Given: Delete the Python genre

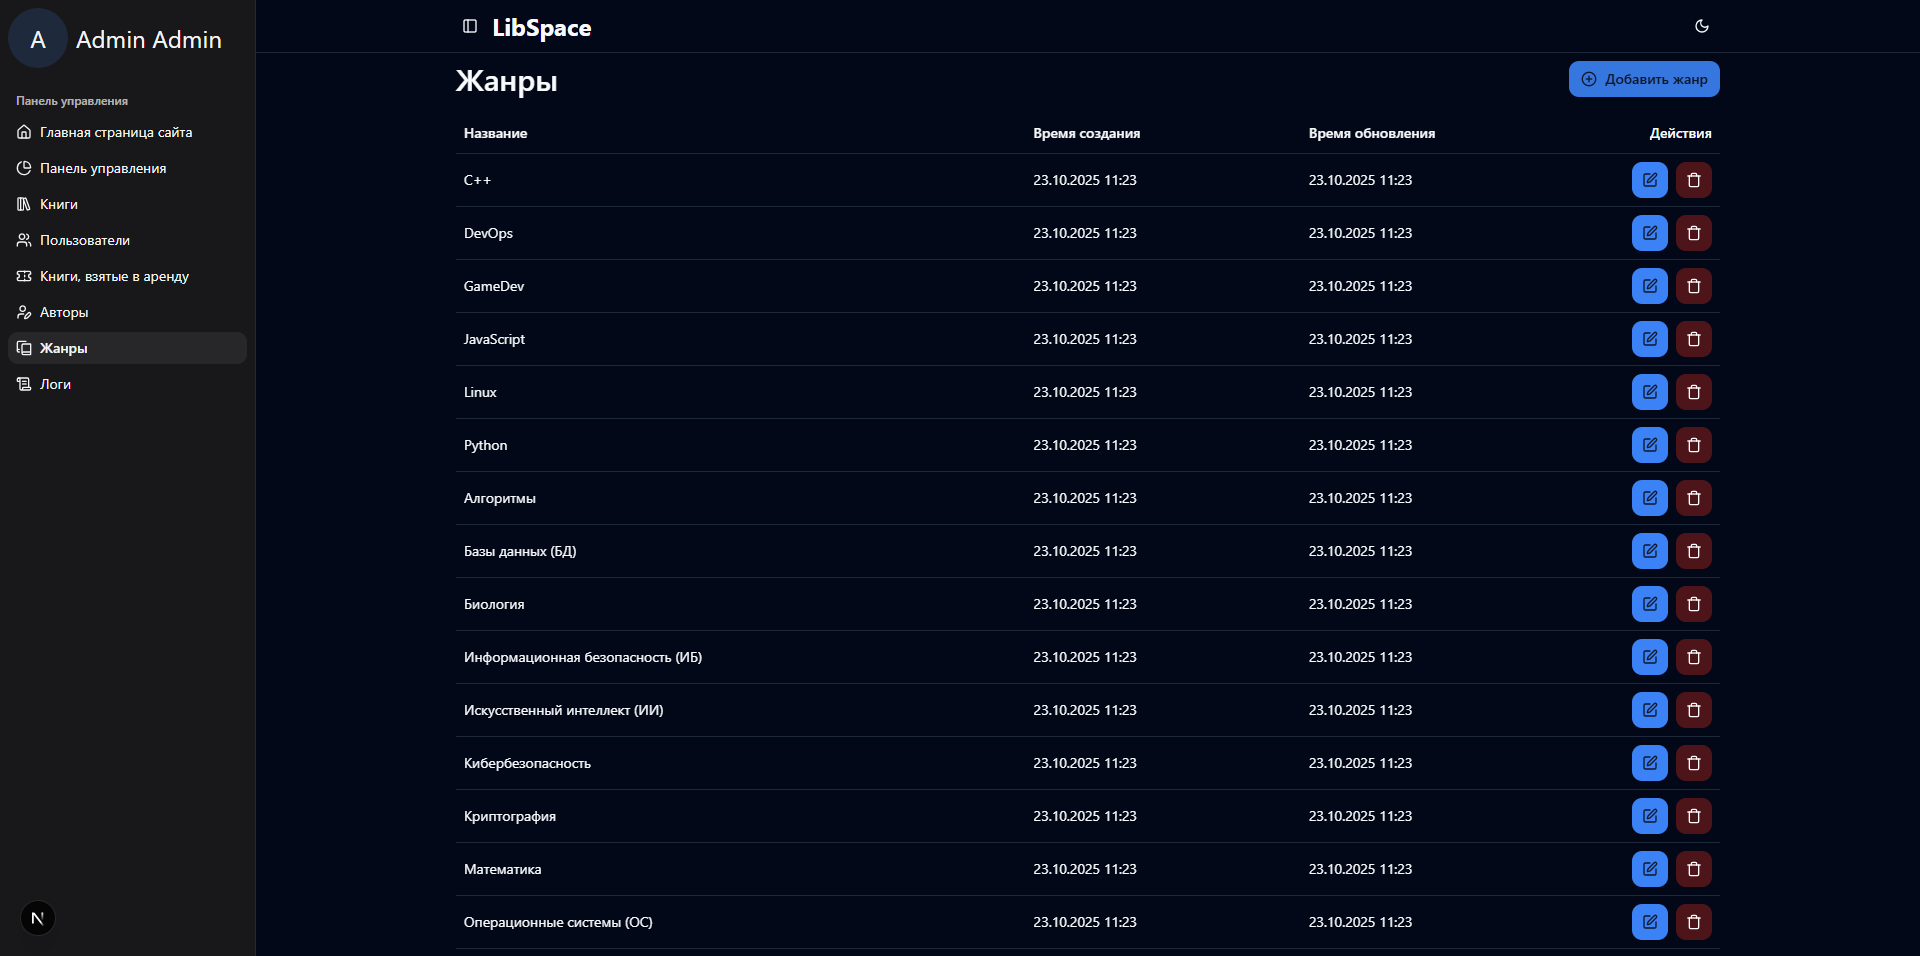Looking at the screenshot, I should pos(1693,445).
